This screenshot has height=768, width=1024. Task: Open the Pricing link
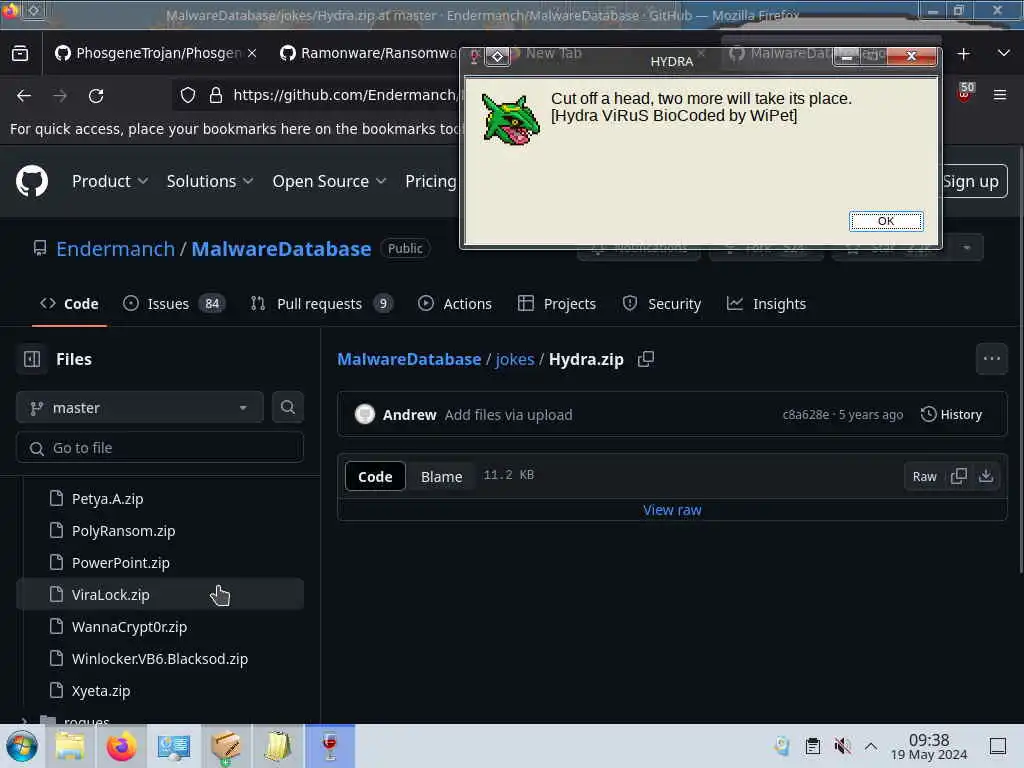[430, 181]
